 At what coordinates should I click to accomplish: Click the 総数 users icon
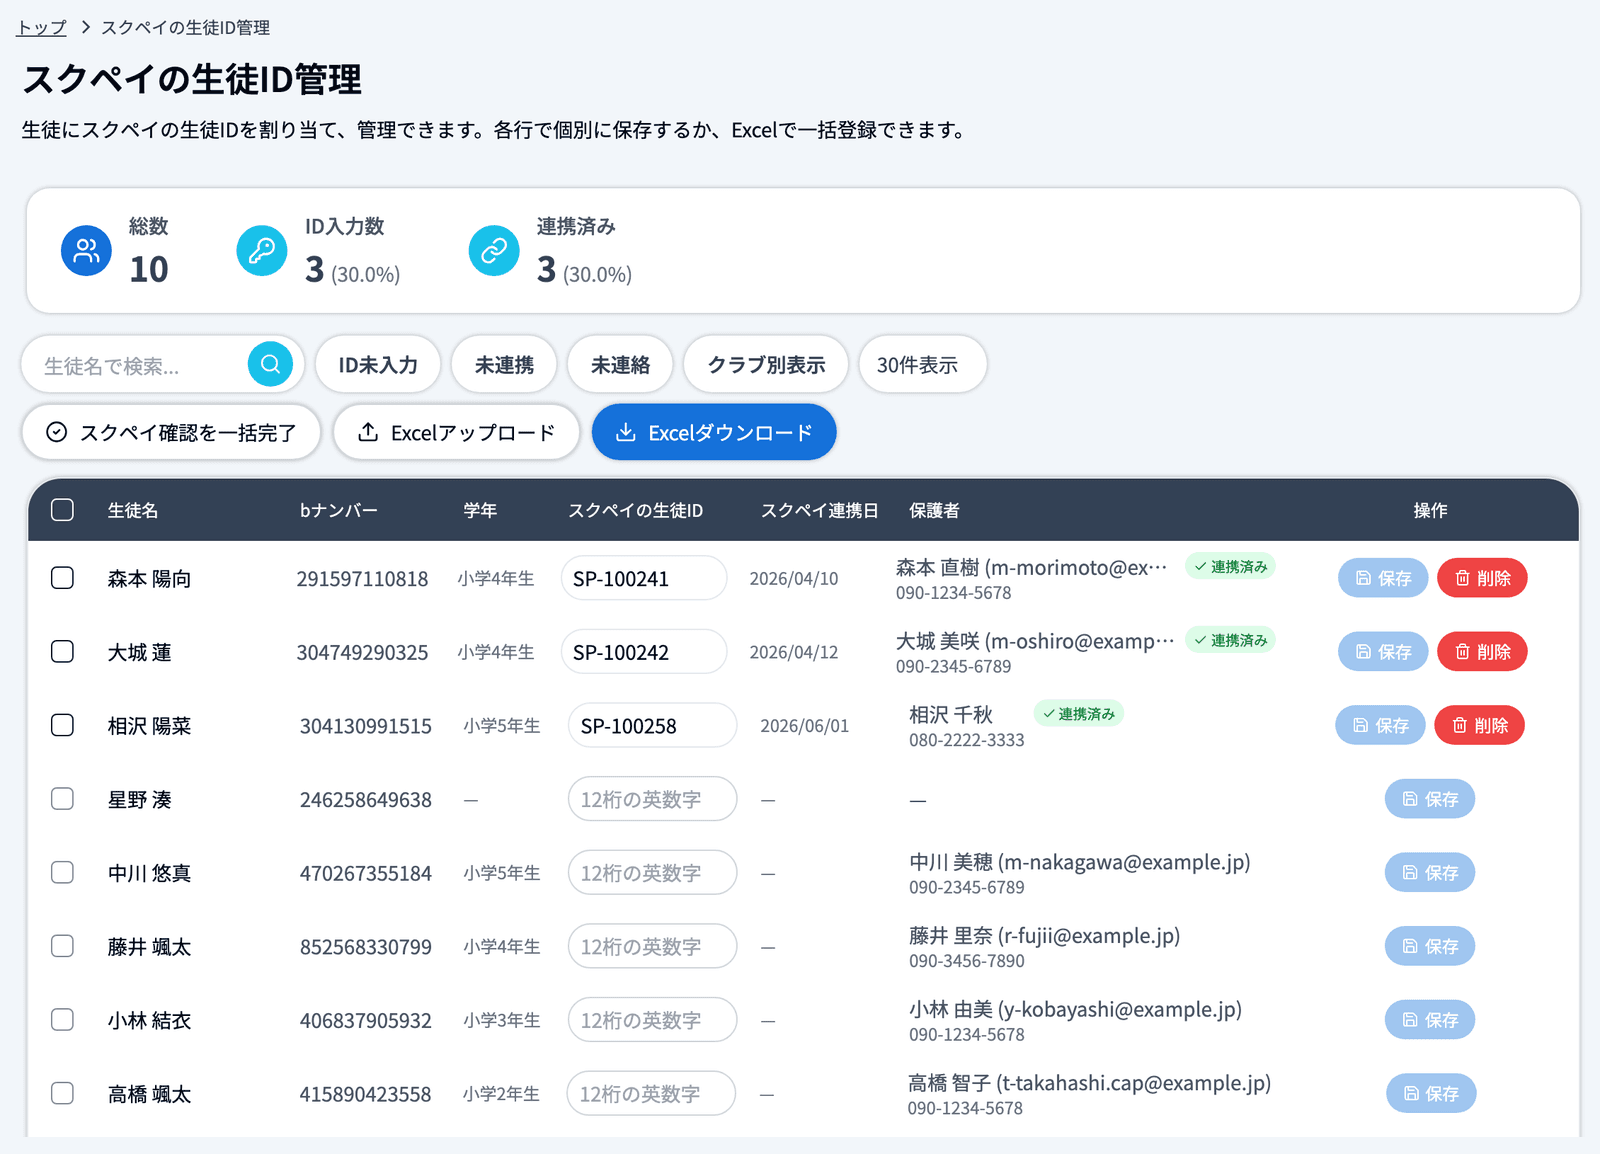(86, 250)
